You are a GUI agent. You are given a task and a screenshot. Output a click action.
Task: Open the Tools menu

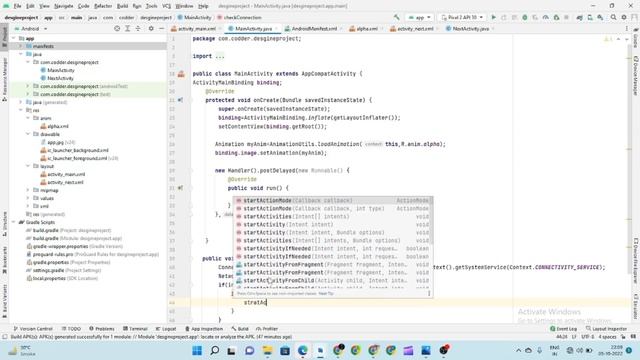point(151,6)
